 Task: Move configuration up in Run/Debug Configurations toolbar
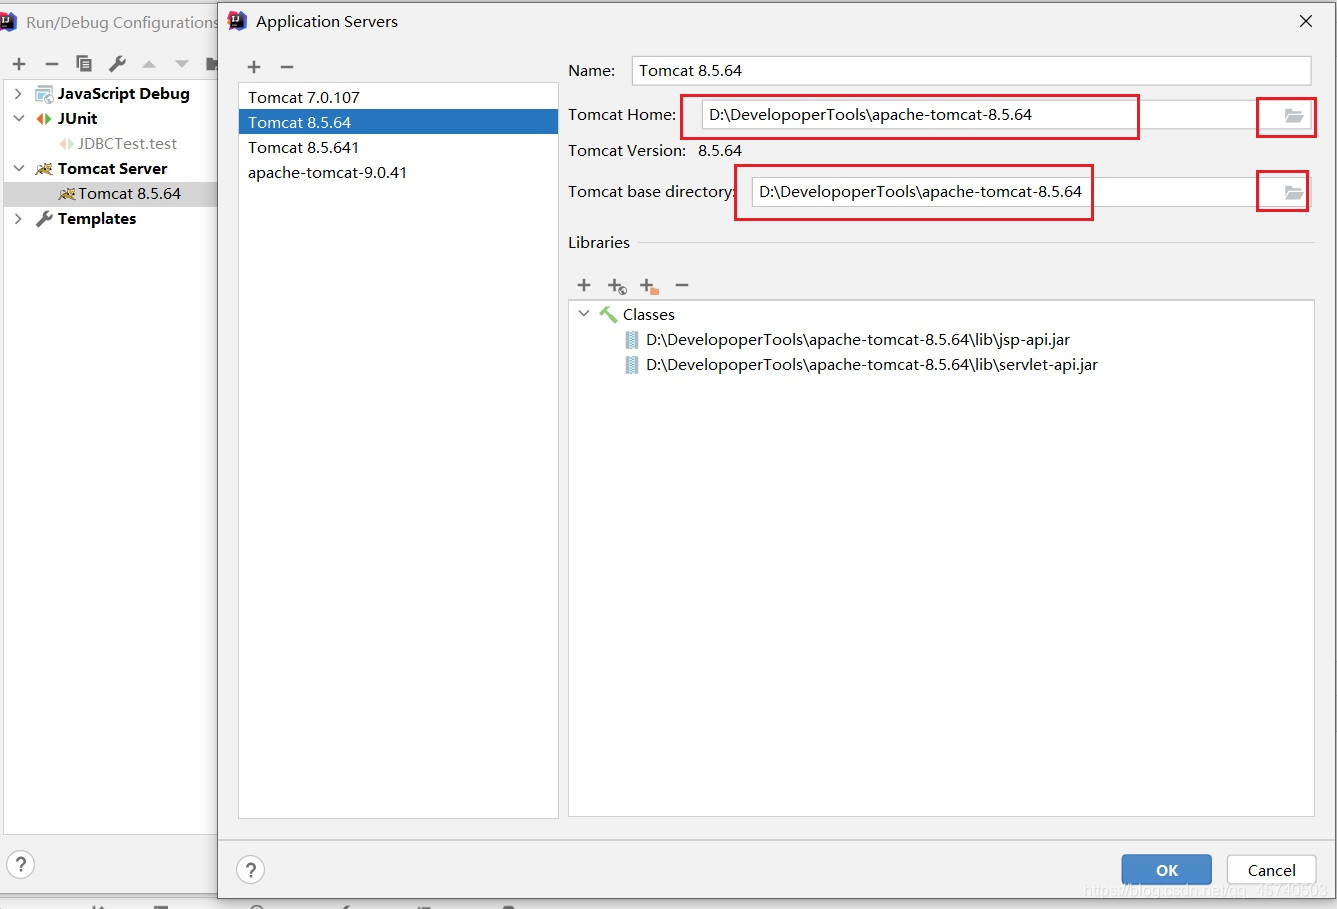[149, 64]
